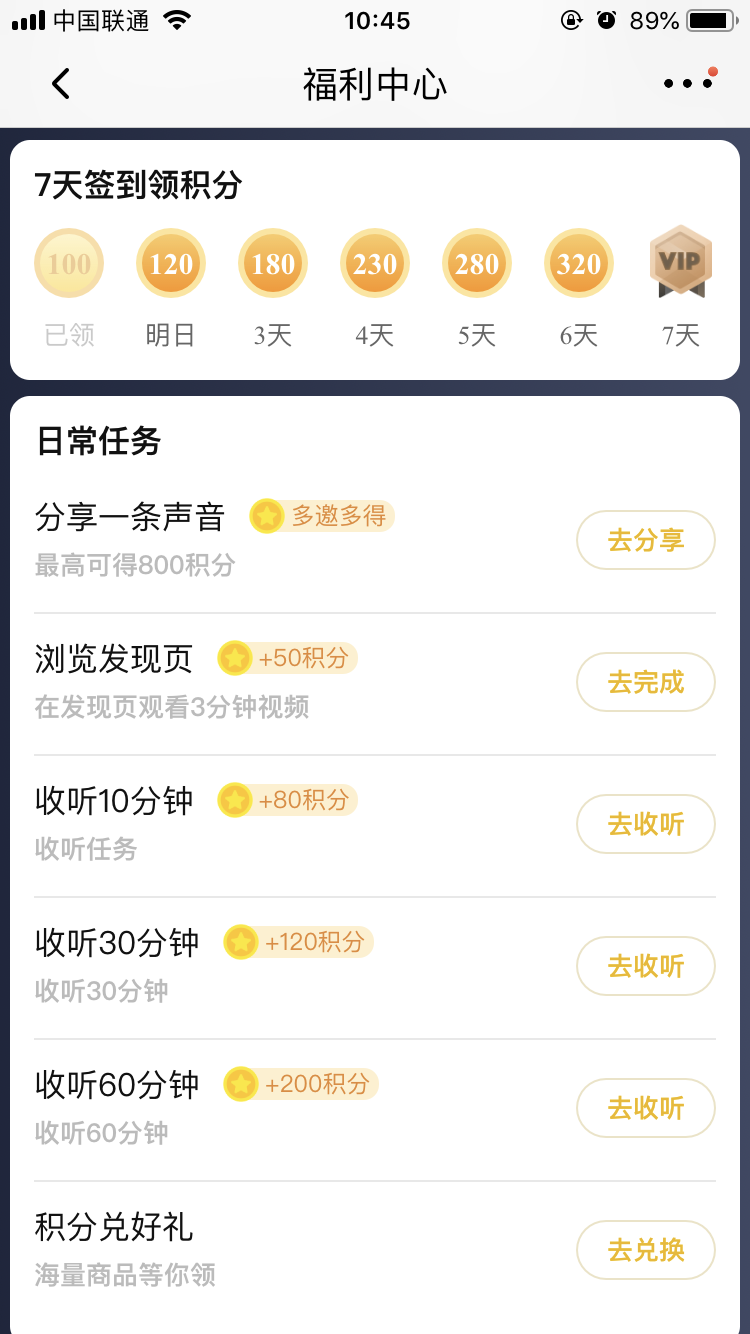
Task: Open the three-dot more menu
Action: point(688,84)
